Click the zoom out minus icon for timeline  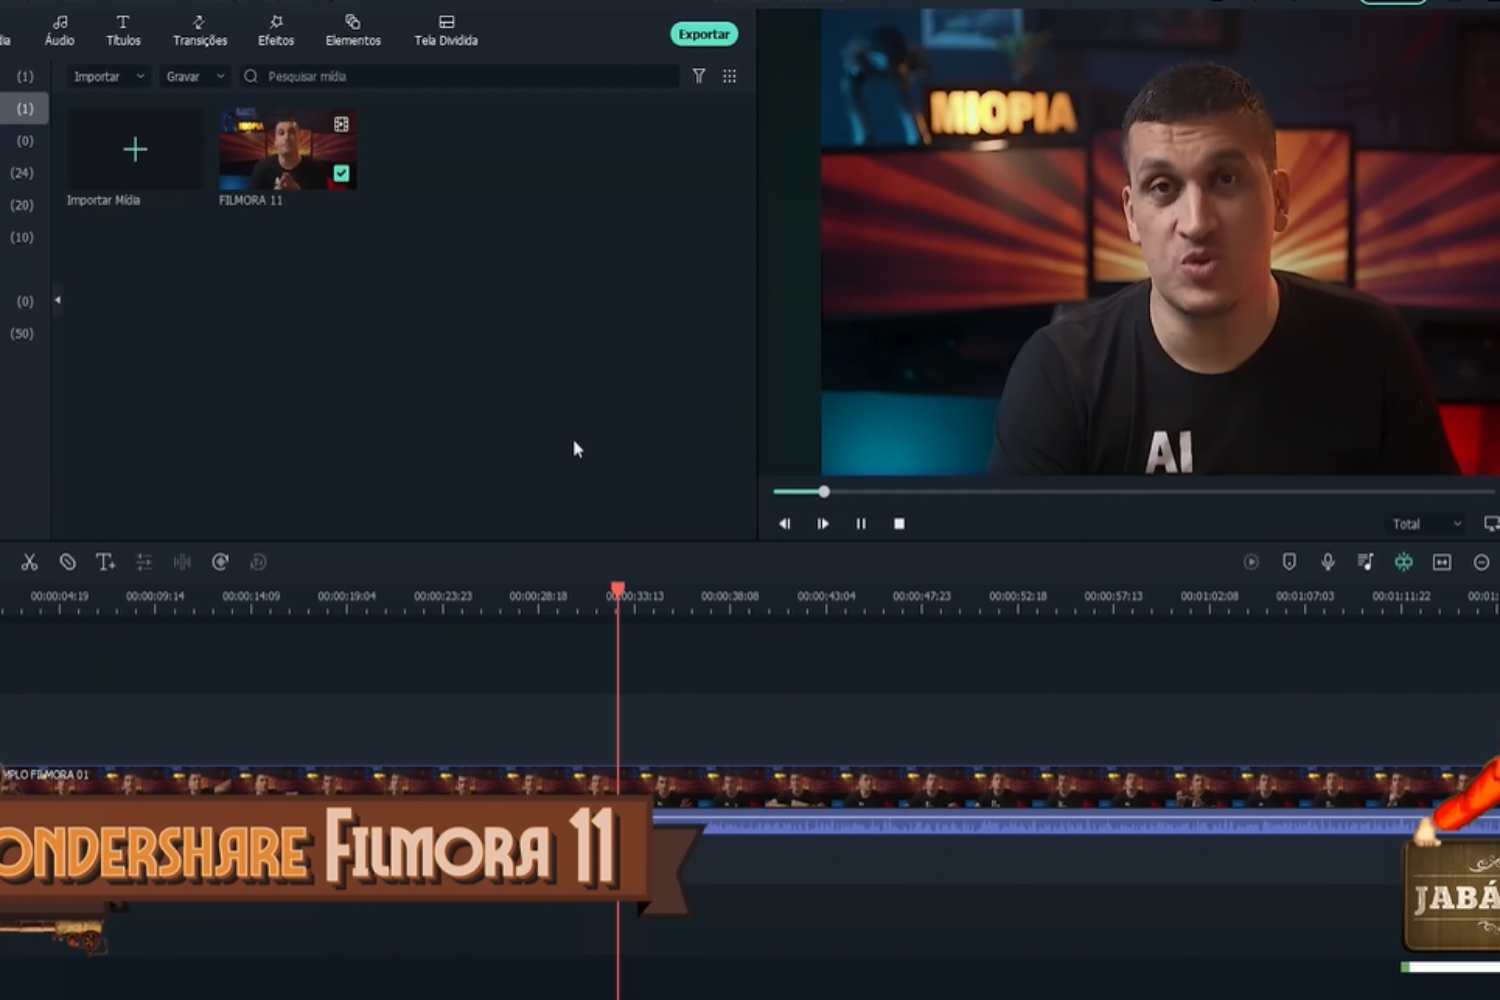click(1482, 562)
